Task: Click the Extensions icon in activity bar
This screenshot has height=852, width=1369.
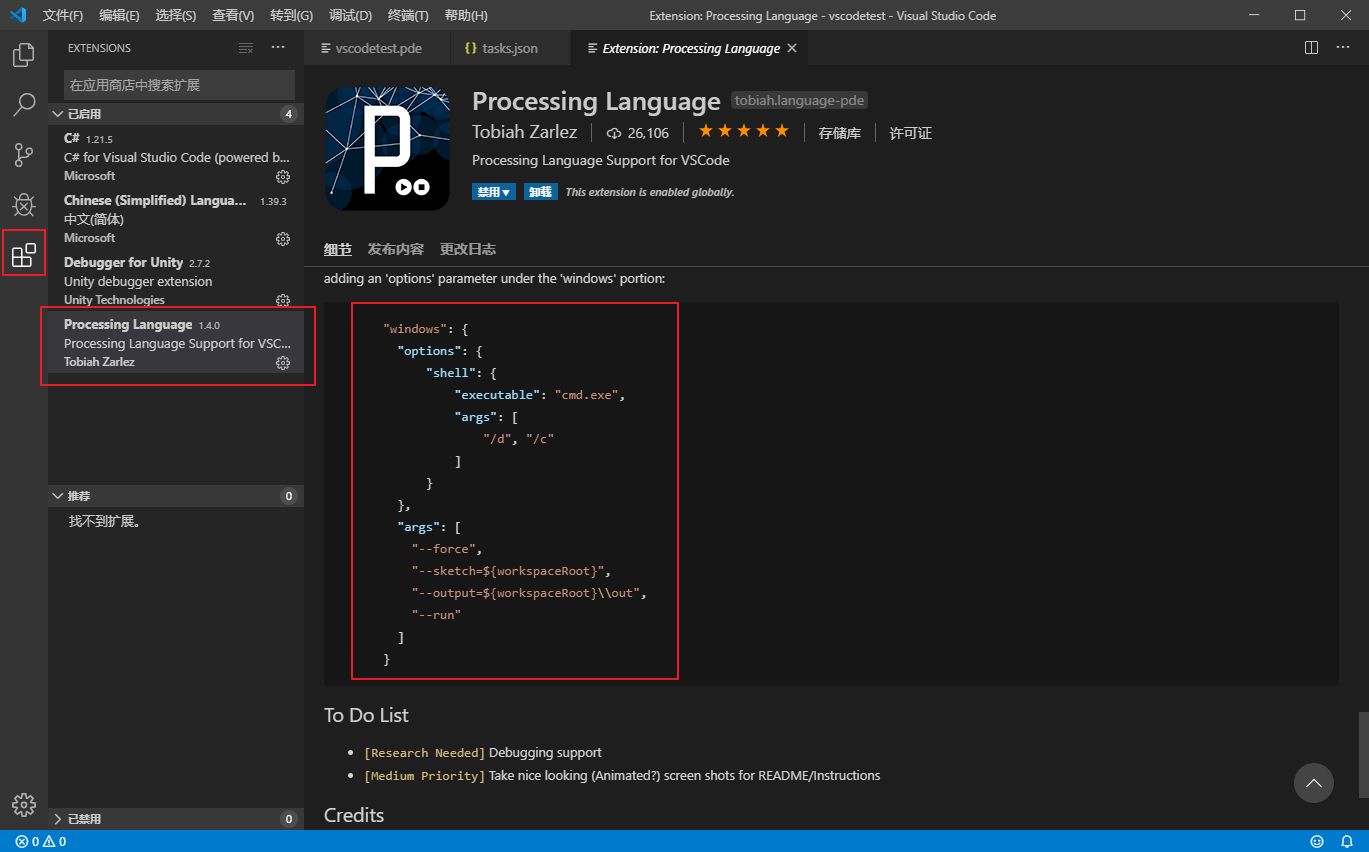Action: click(x=23, y=253)
